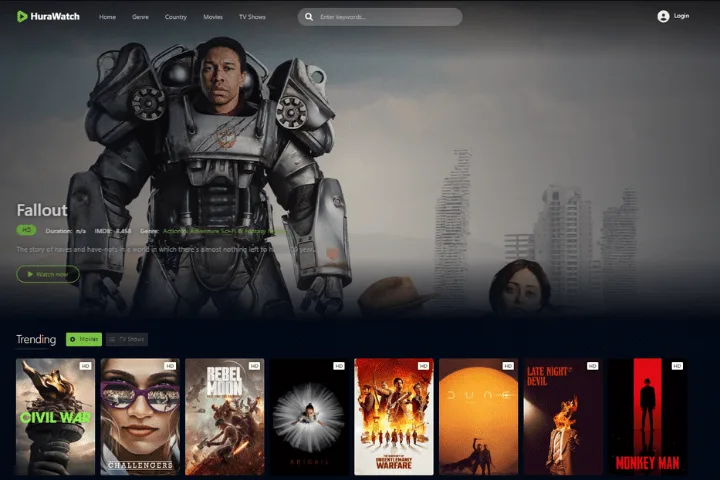Click HD badge on Civil War poster
Screen dimensions: 720x480
coord(85,366)
